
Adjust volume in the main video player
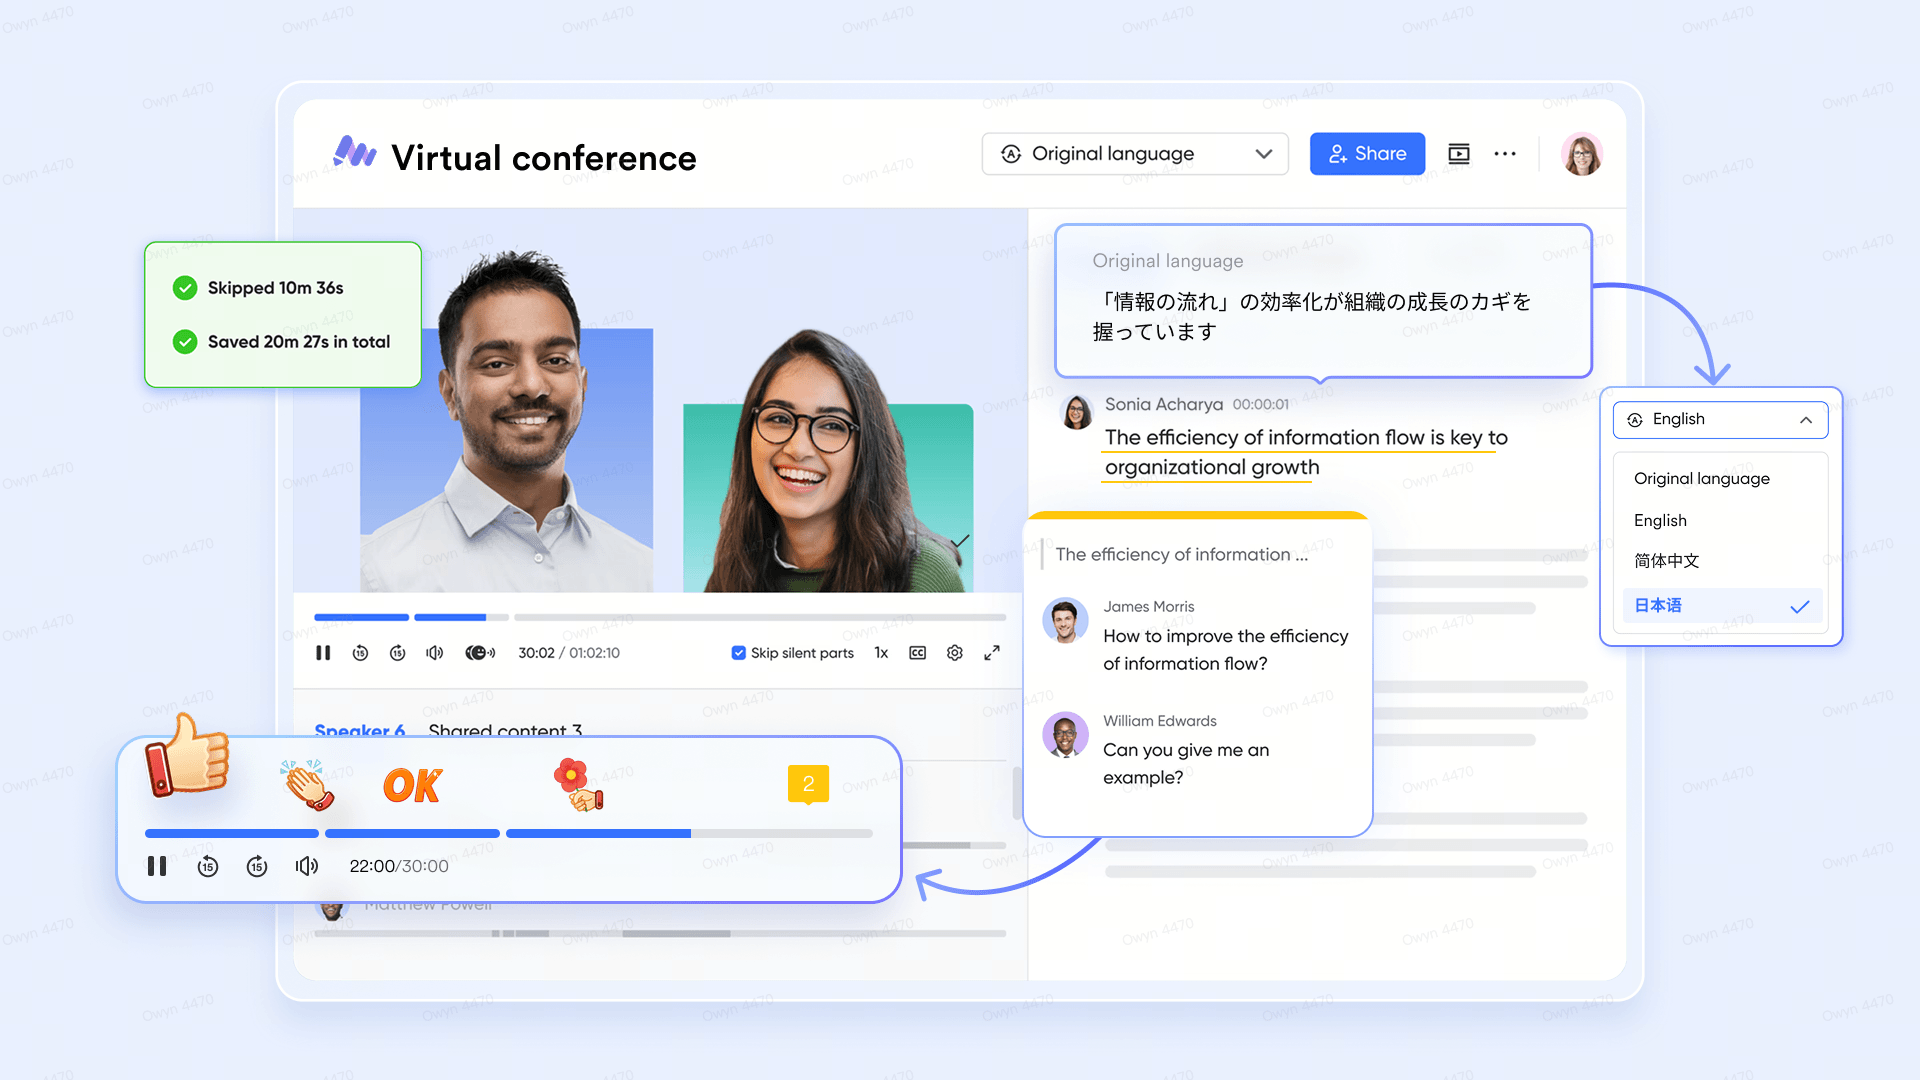pos(434,653)
